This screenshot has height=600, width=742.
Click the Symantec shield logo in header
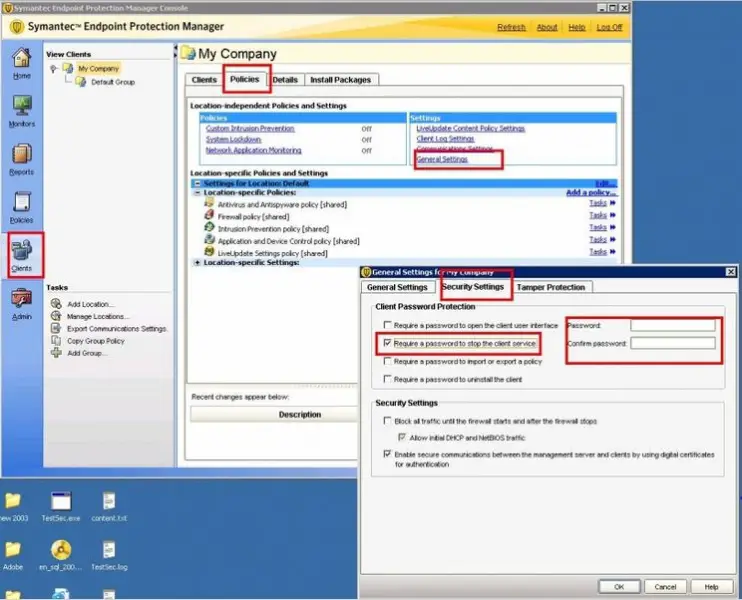point(17,27)
